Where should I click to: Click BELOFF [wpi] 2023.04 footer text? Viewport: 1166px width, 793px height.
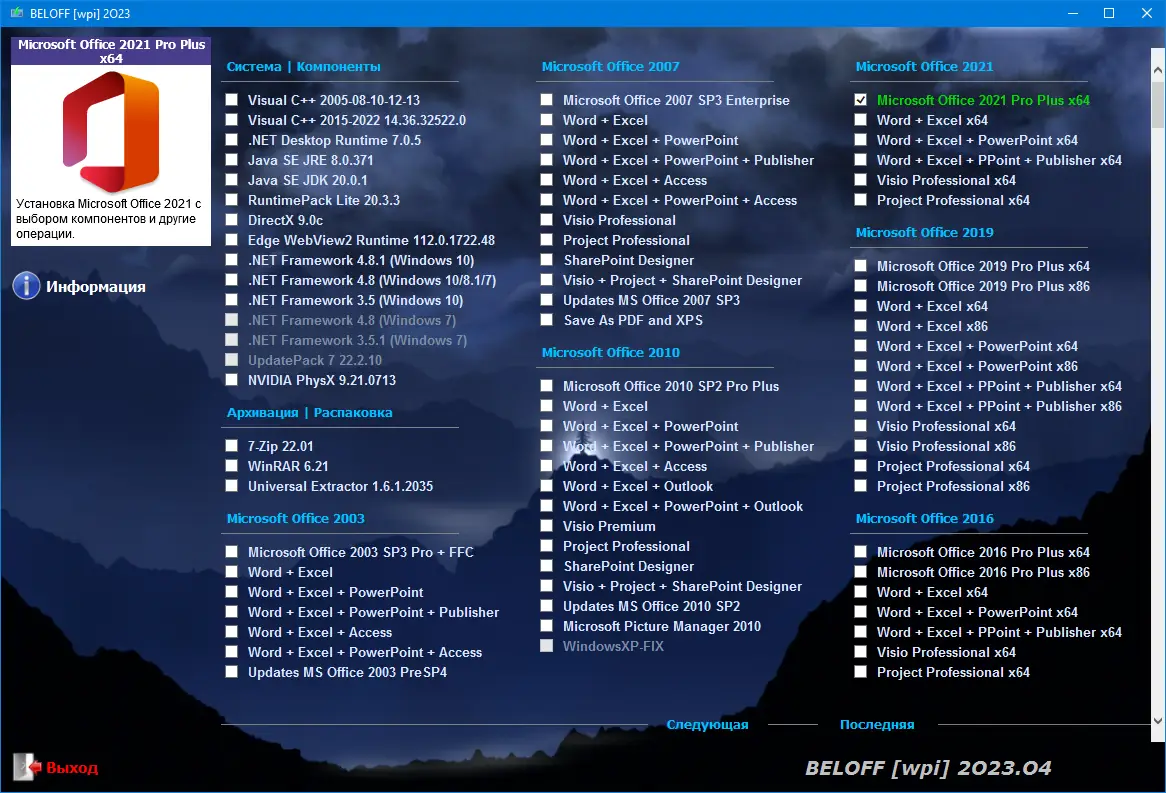929,768
